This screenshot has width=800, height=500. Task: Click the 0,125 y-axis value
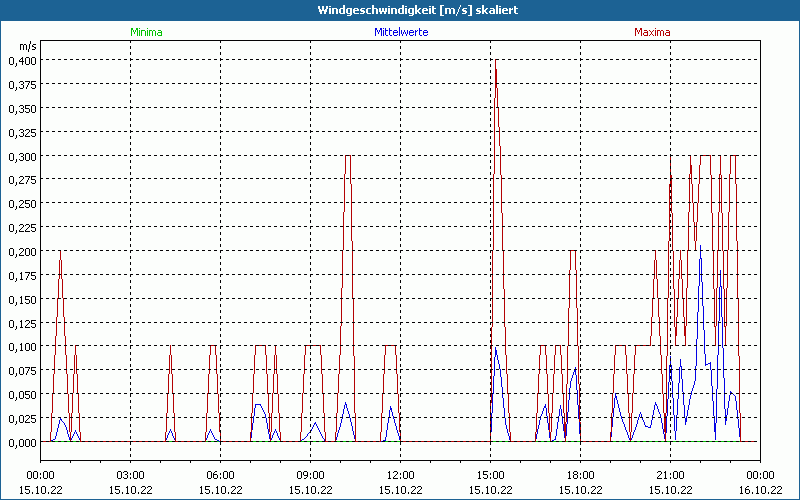pos(22,323)
